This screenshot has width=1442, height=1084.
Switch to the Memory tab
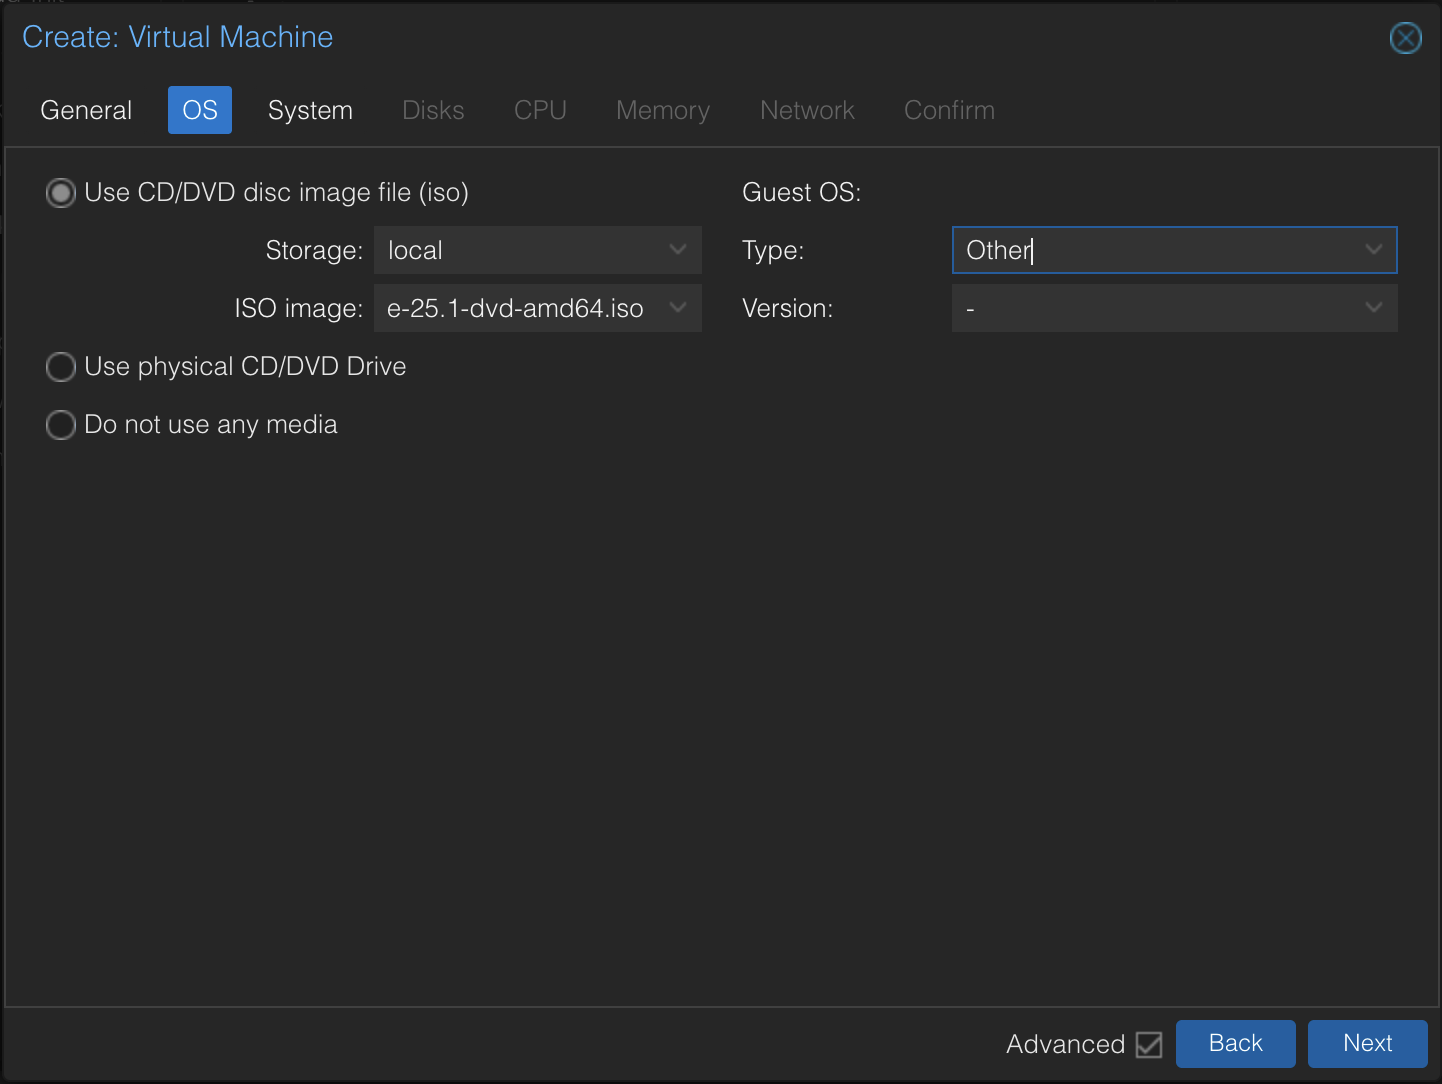[x=662, y=110]
